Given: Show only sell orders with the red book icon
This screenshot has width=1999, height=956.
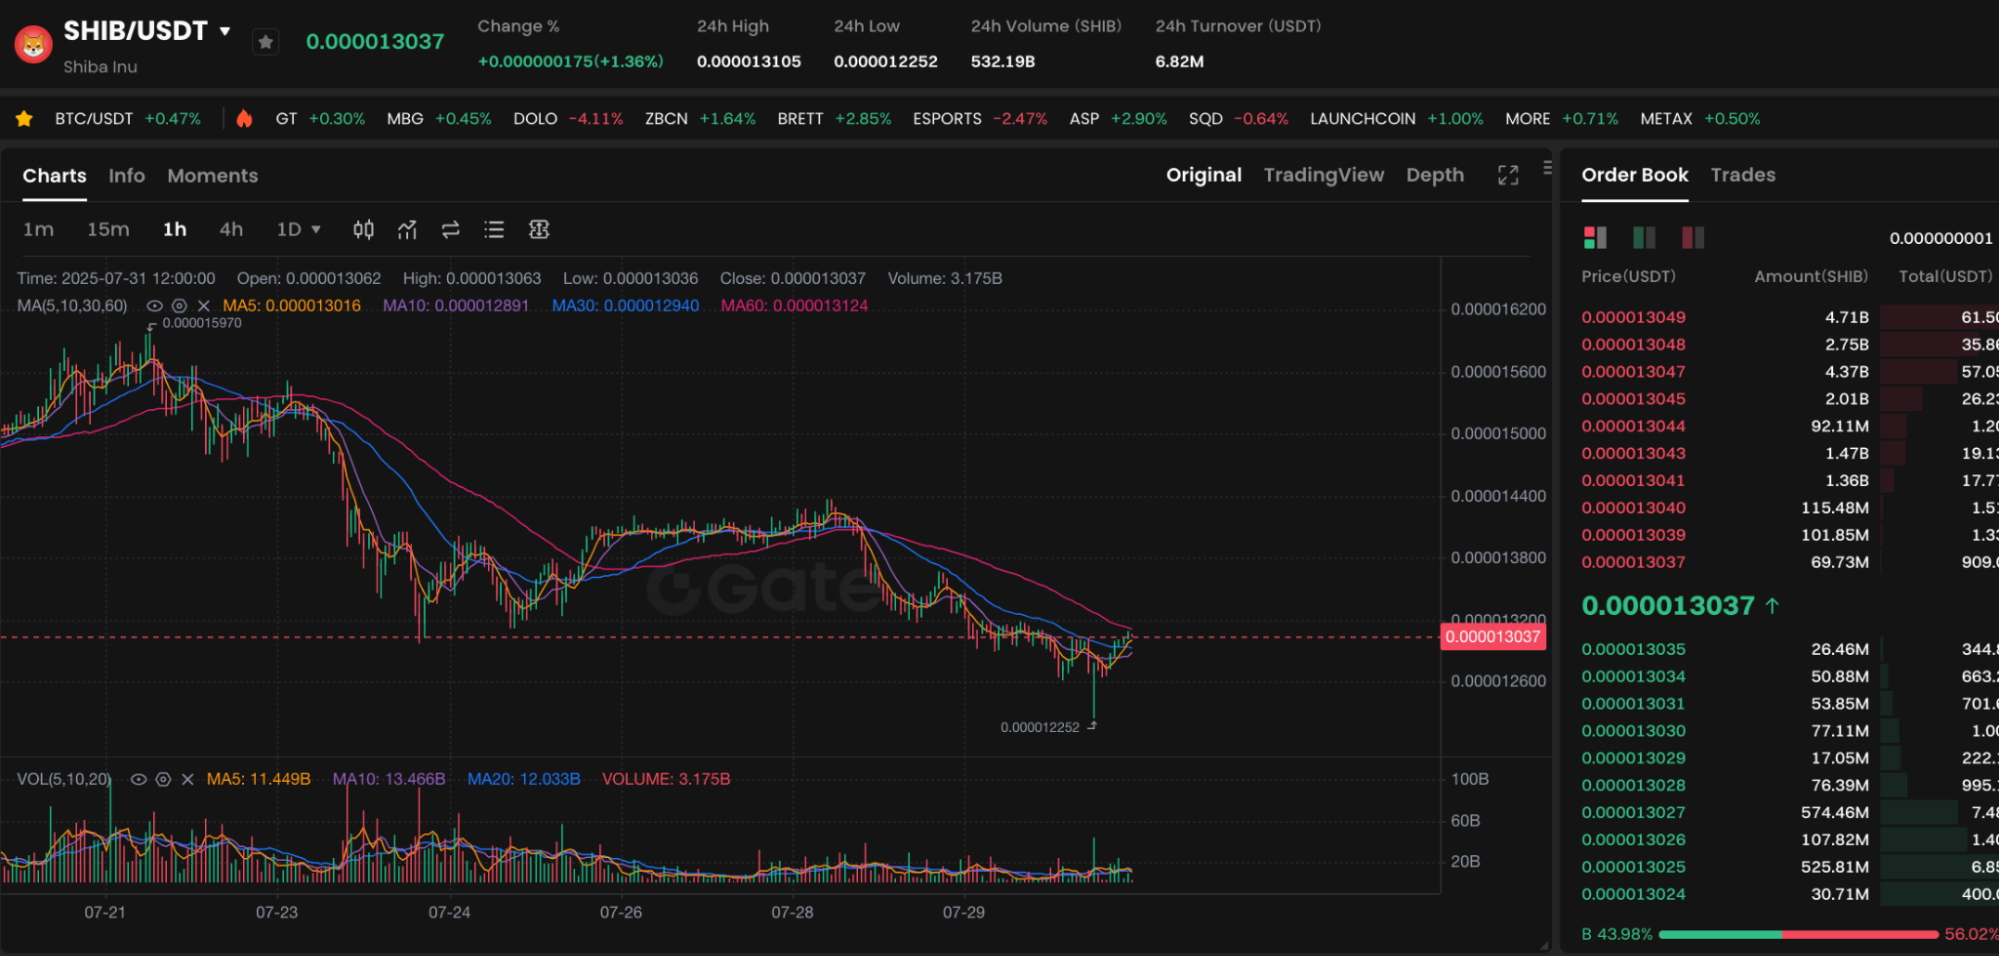Looking at the screenshot, I should point(1693,237).
